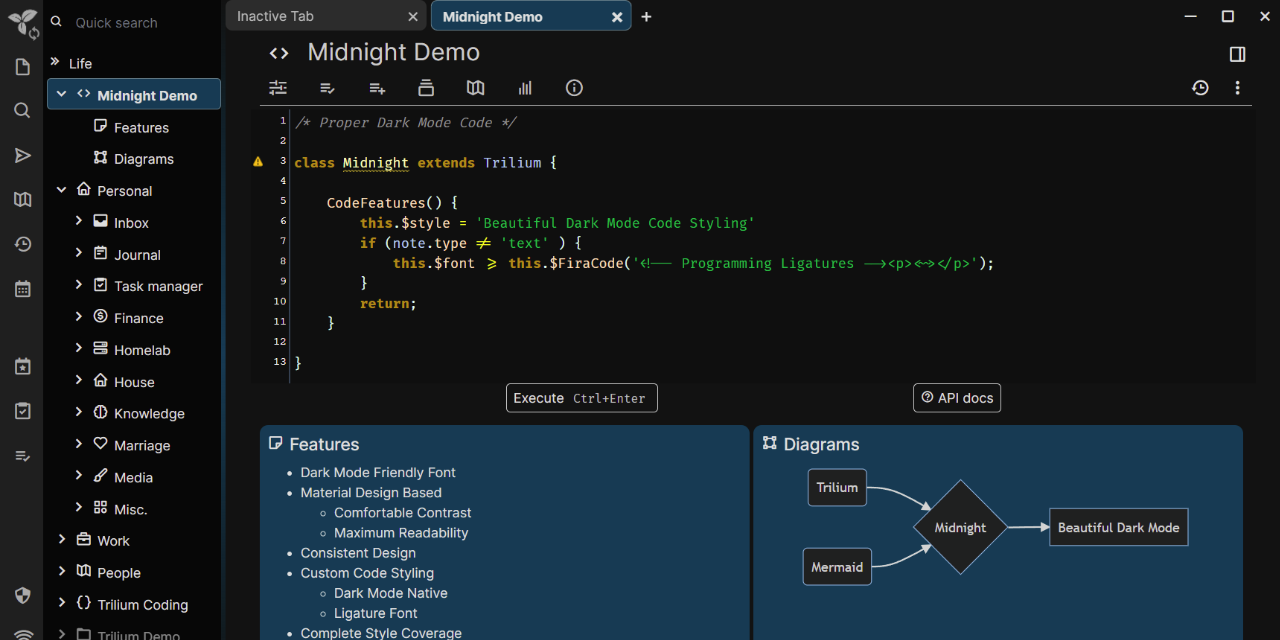Click 'Dark Mode Friendly Font' list item

pyautogui.click(x=378, y=472)
